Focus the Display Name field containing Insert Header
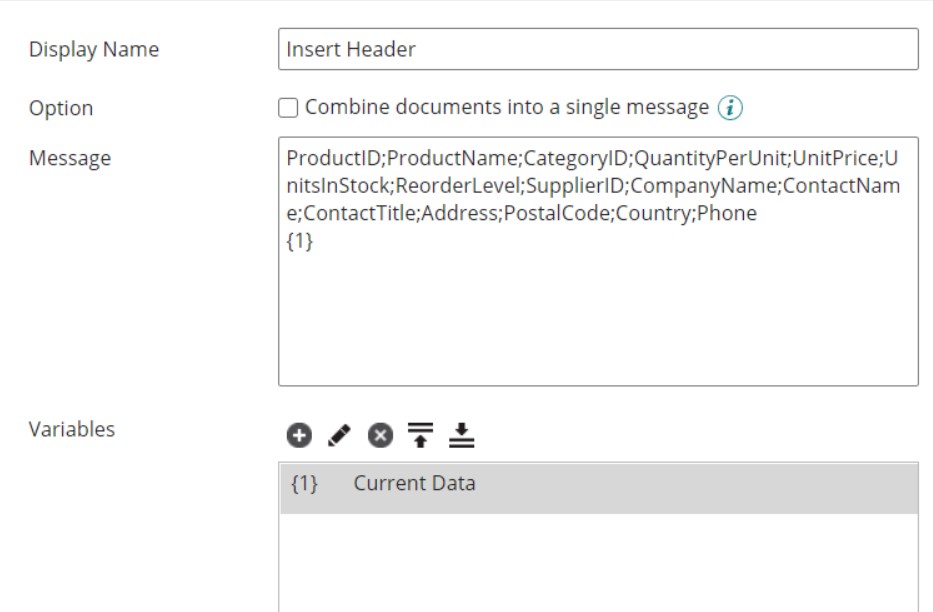Viewport: 933px width, 612px height. point(597,49)
